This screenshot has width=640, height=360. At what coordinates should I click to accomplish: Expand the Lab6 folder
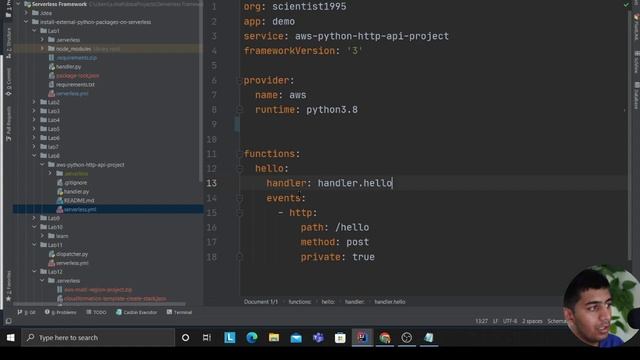(34, 138)
